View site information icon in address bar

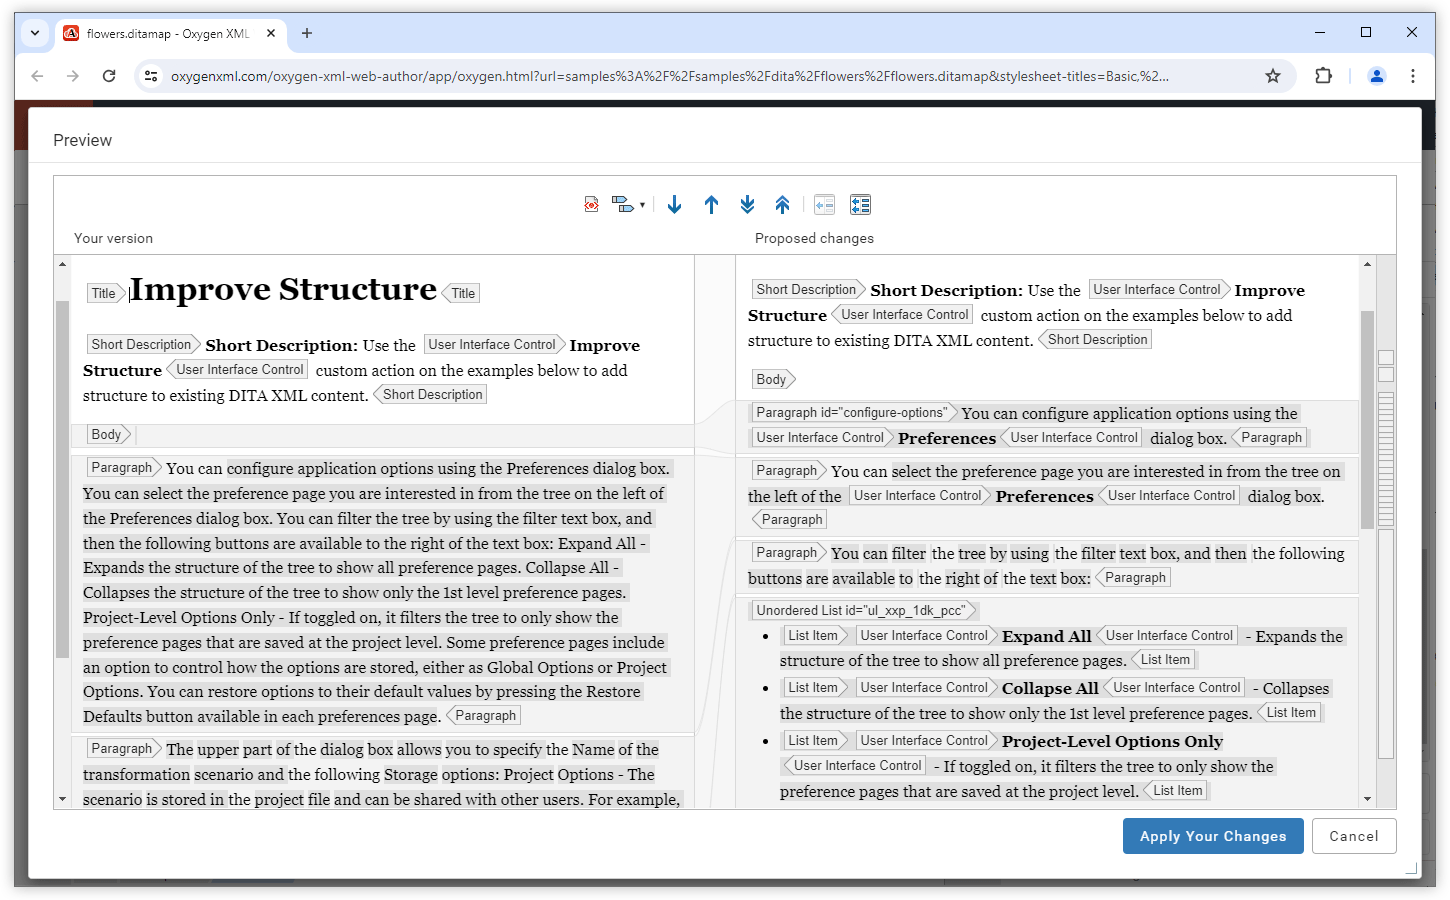(x=151, y=76)
